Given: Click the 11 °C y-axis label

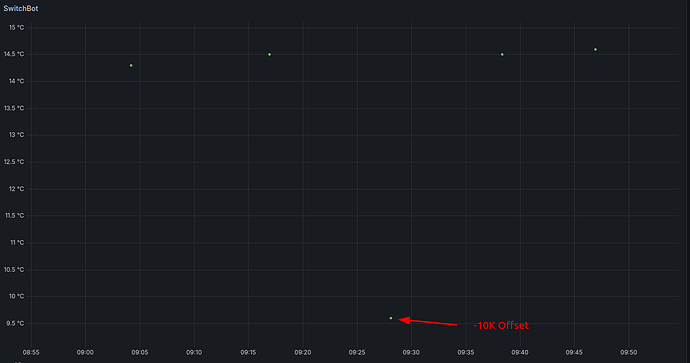Looking at the screenshot, I should coord(17,242).
